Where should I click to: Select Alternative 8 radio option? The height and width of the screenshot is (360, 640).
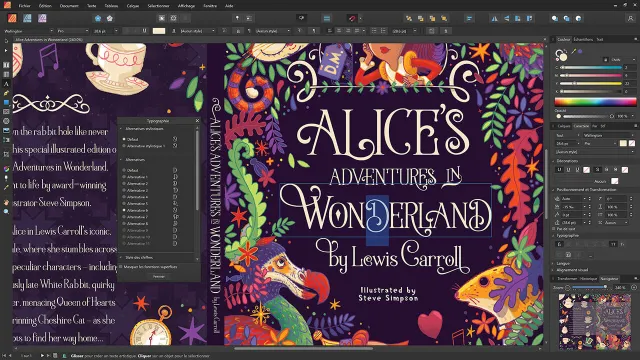click(x=124, y=224)
